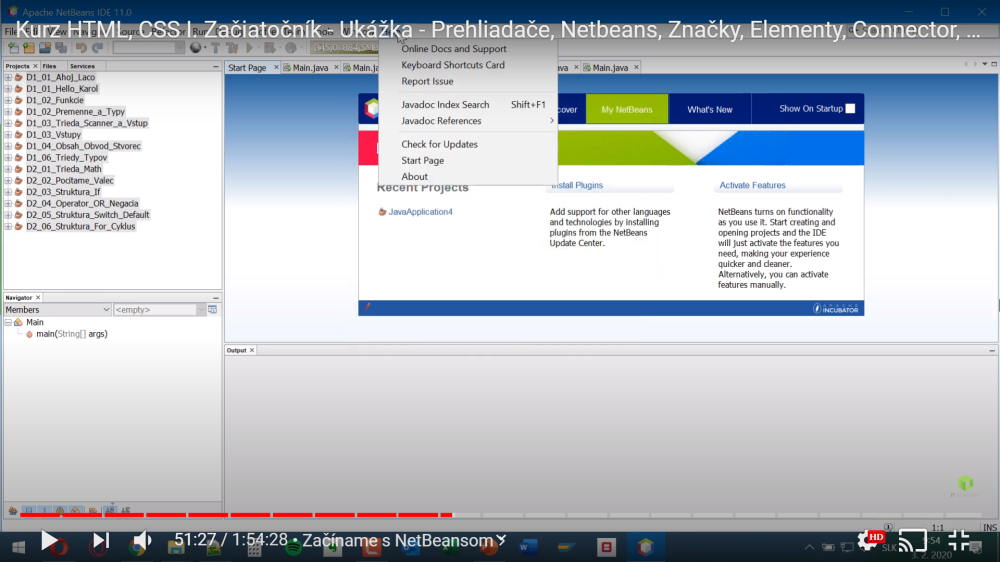Expand the D1_01_Ahoj_Laco project node

tap(8, 77)
